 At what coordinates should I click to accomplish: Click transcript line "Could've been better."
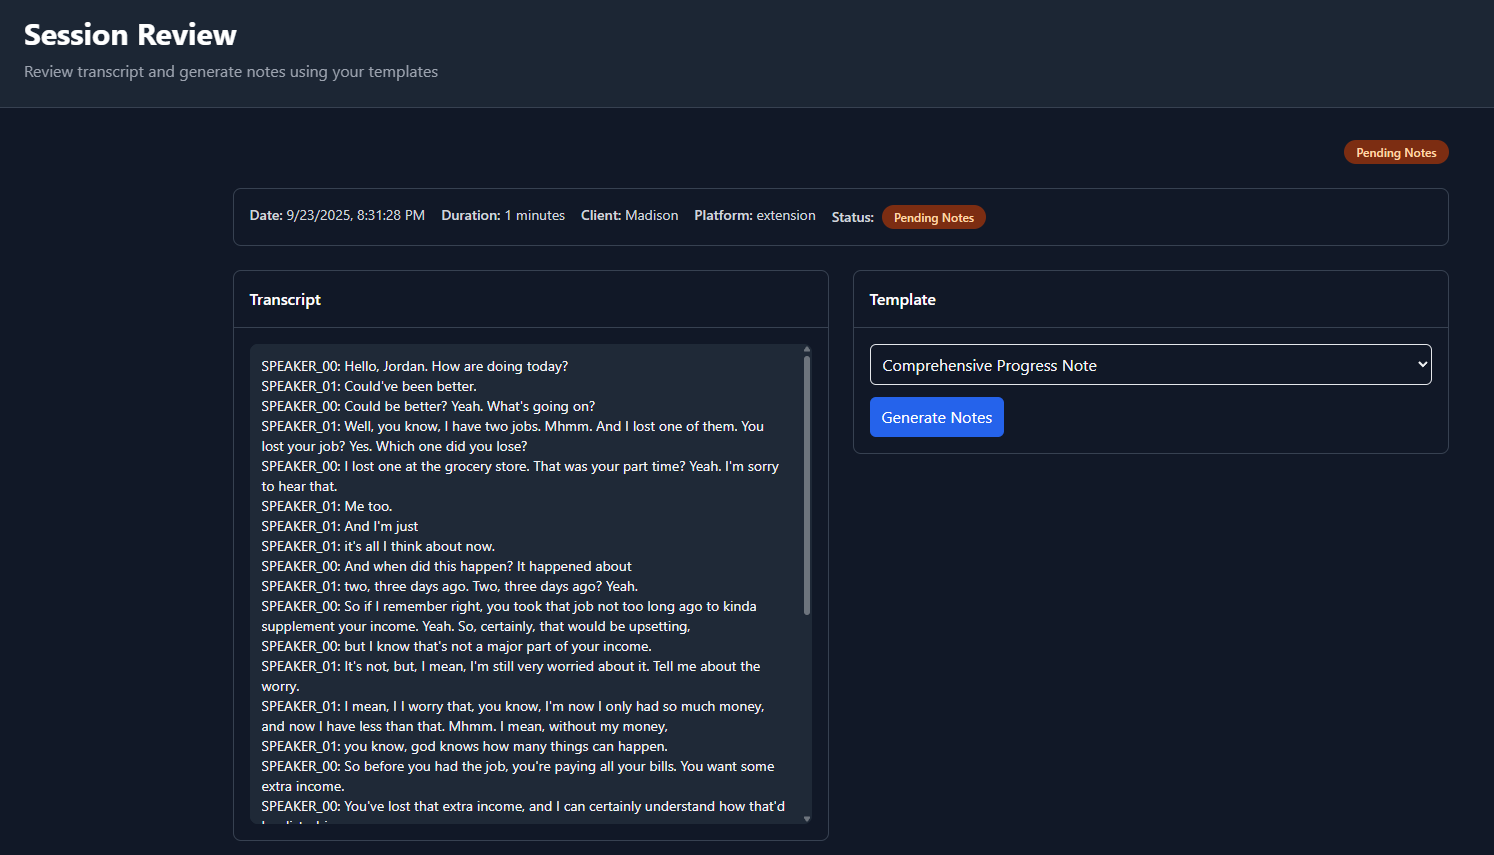pyautogui.click(x=369, y=386)
